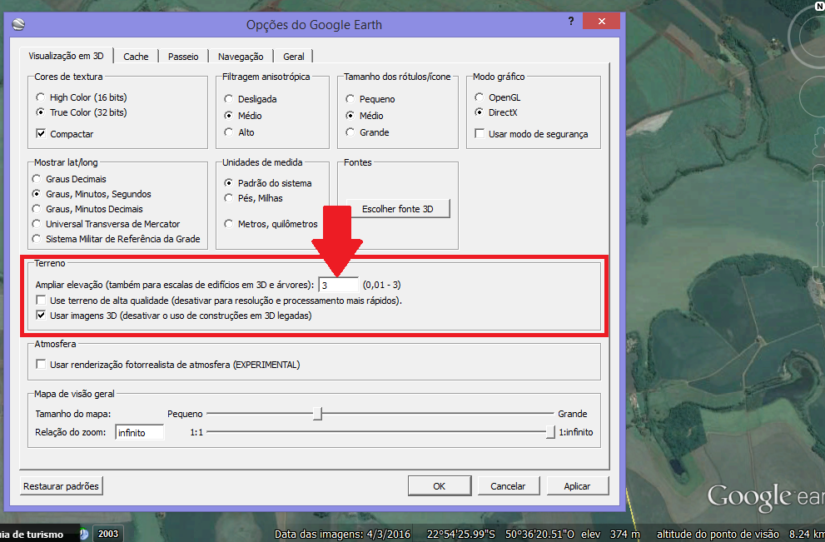825x542 pixels.
Task: Select Graus Decimais lat/long format
Action: pyautogui.click(x=69, y=179)
